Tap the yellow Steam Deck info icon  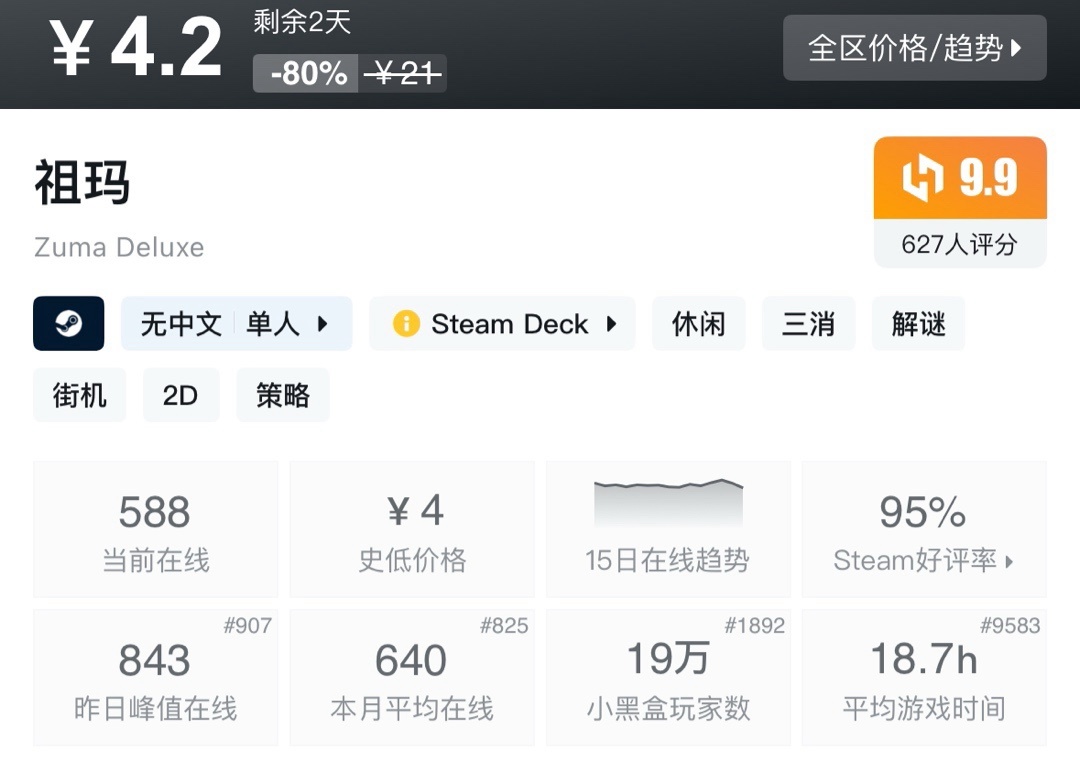[x=406, y=324]
